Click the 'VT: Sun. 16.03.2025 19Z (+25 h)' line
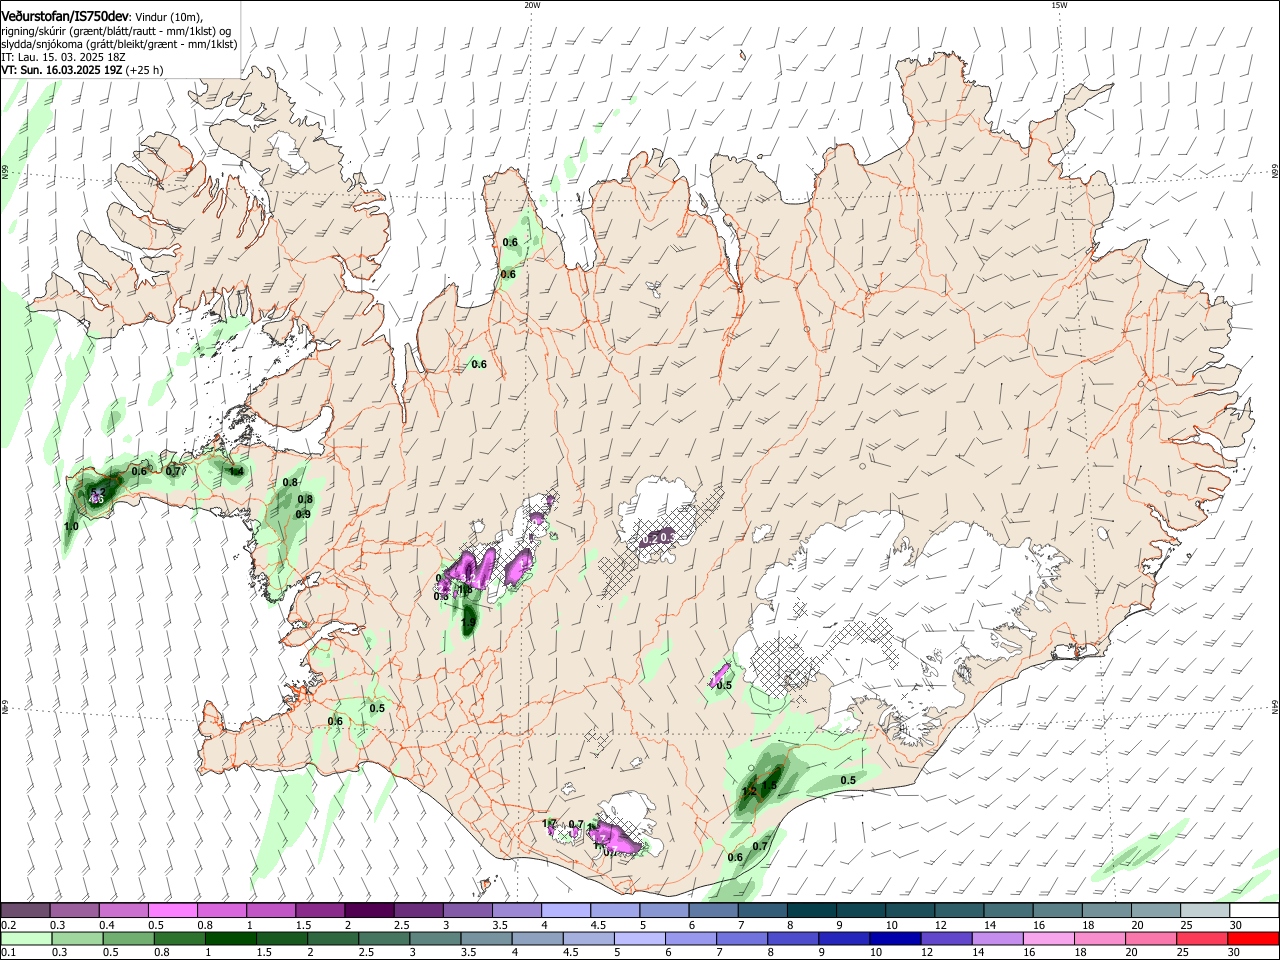The image size is (1280, 960). (82, 71)
